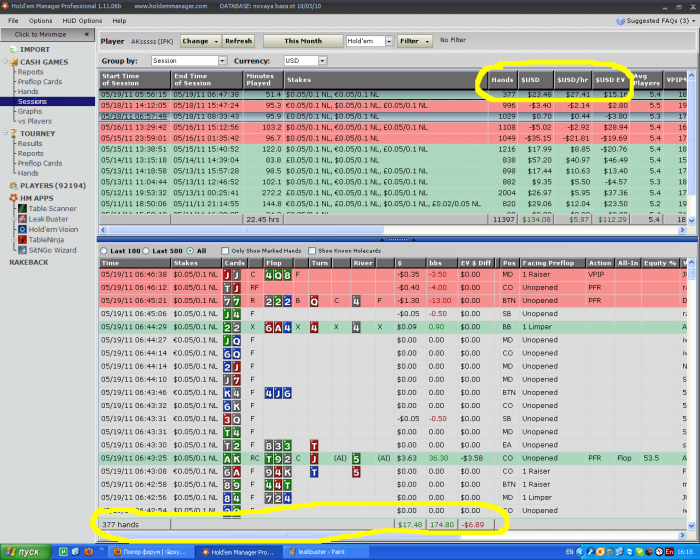Open the RAKEBACK section
This screenshot has width=700, height=560.
[29, 263]
